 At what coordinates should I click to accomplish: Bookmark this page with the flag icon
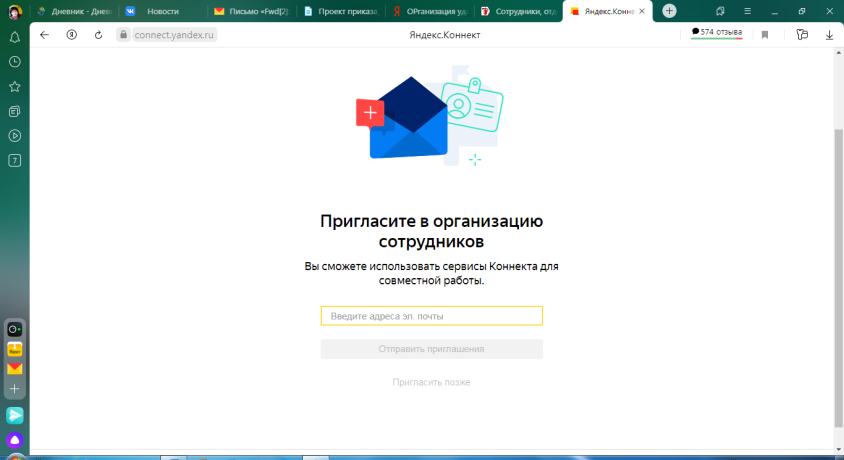click(x=765, y=35)
